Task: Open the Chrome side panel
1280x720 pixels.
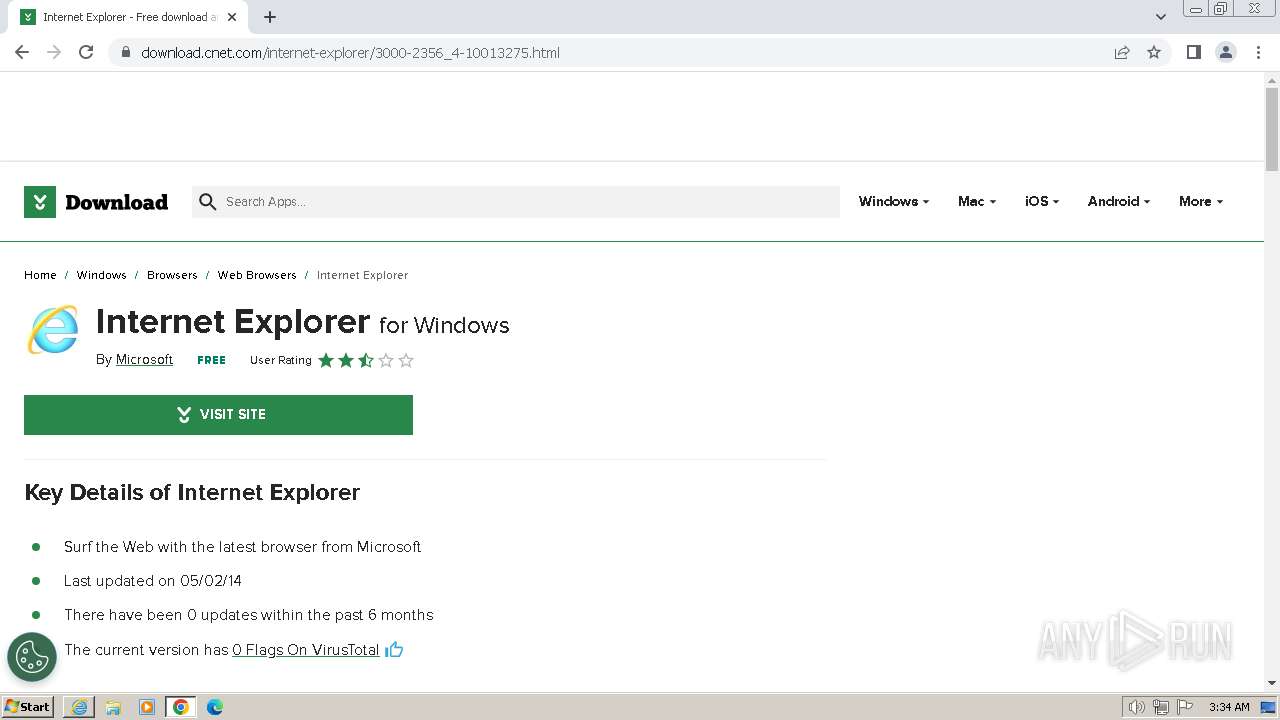Action: tap(1193, 52)
